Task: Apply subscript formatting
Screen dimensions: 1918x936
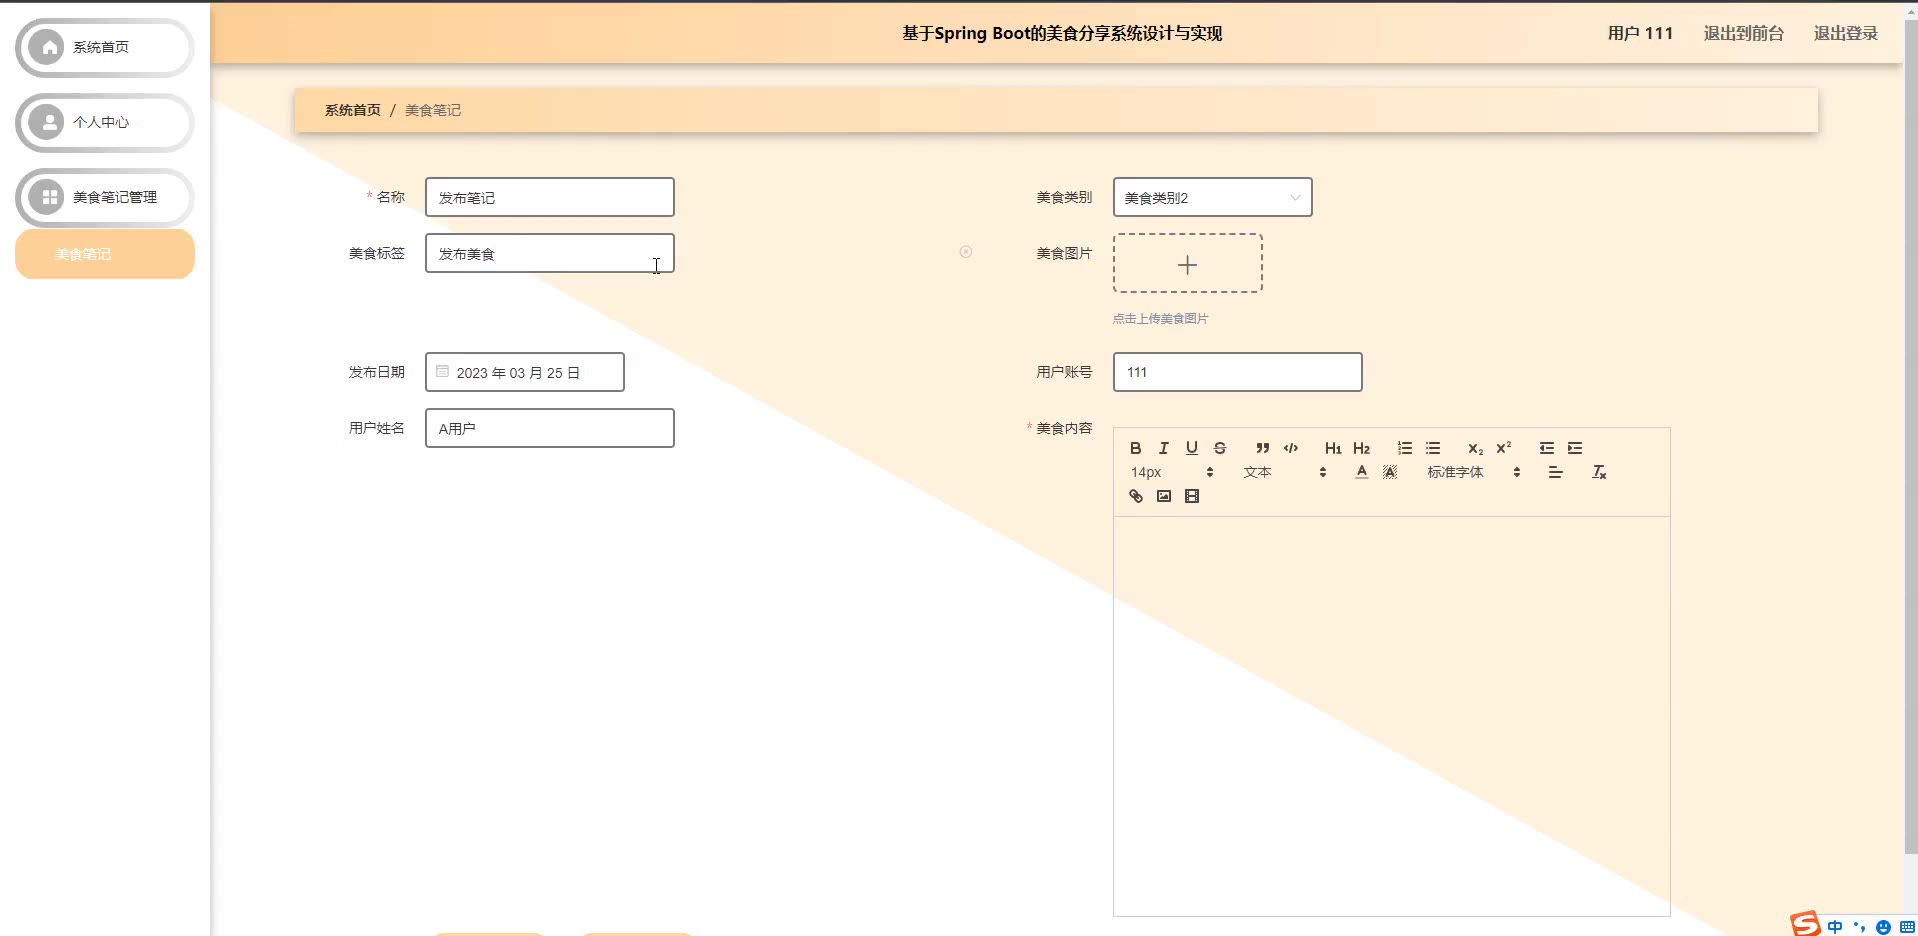Action: tap(1475, 448)
